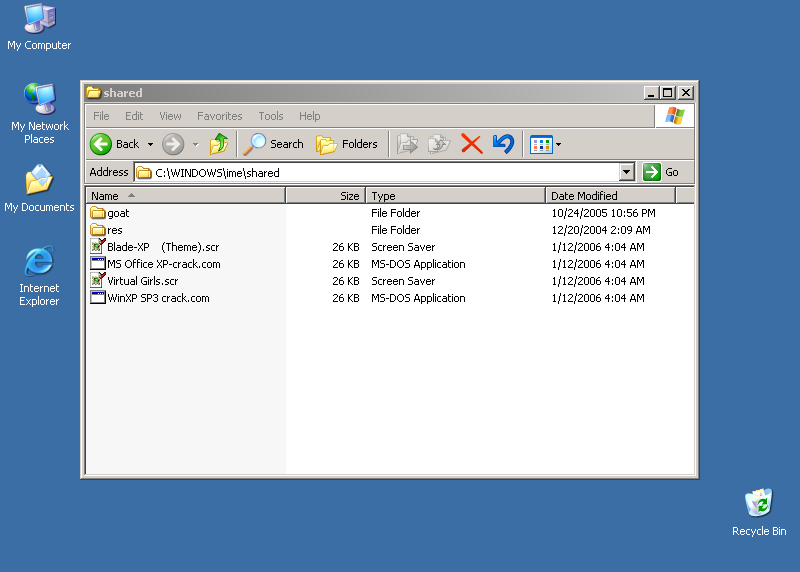Screen dimensions: 800x572
Task: Click the 'res' folder name
Action: [x=115, y=230]
